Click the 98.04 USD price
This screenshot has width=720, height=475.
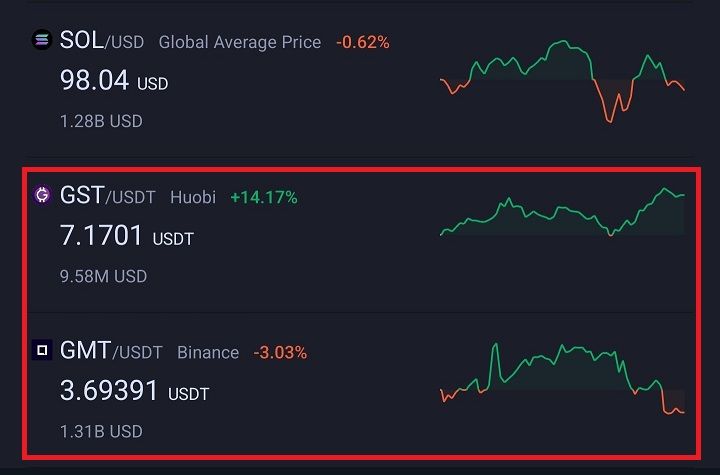click(x=114, y=81)
